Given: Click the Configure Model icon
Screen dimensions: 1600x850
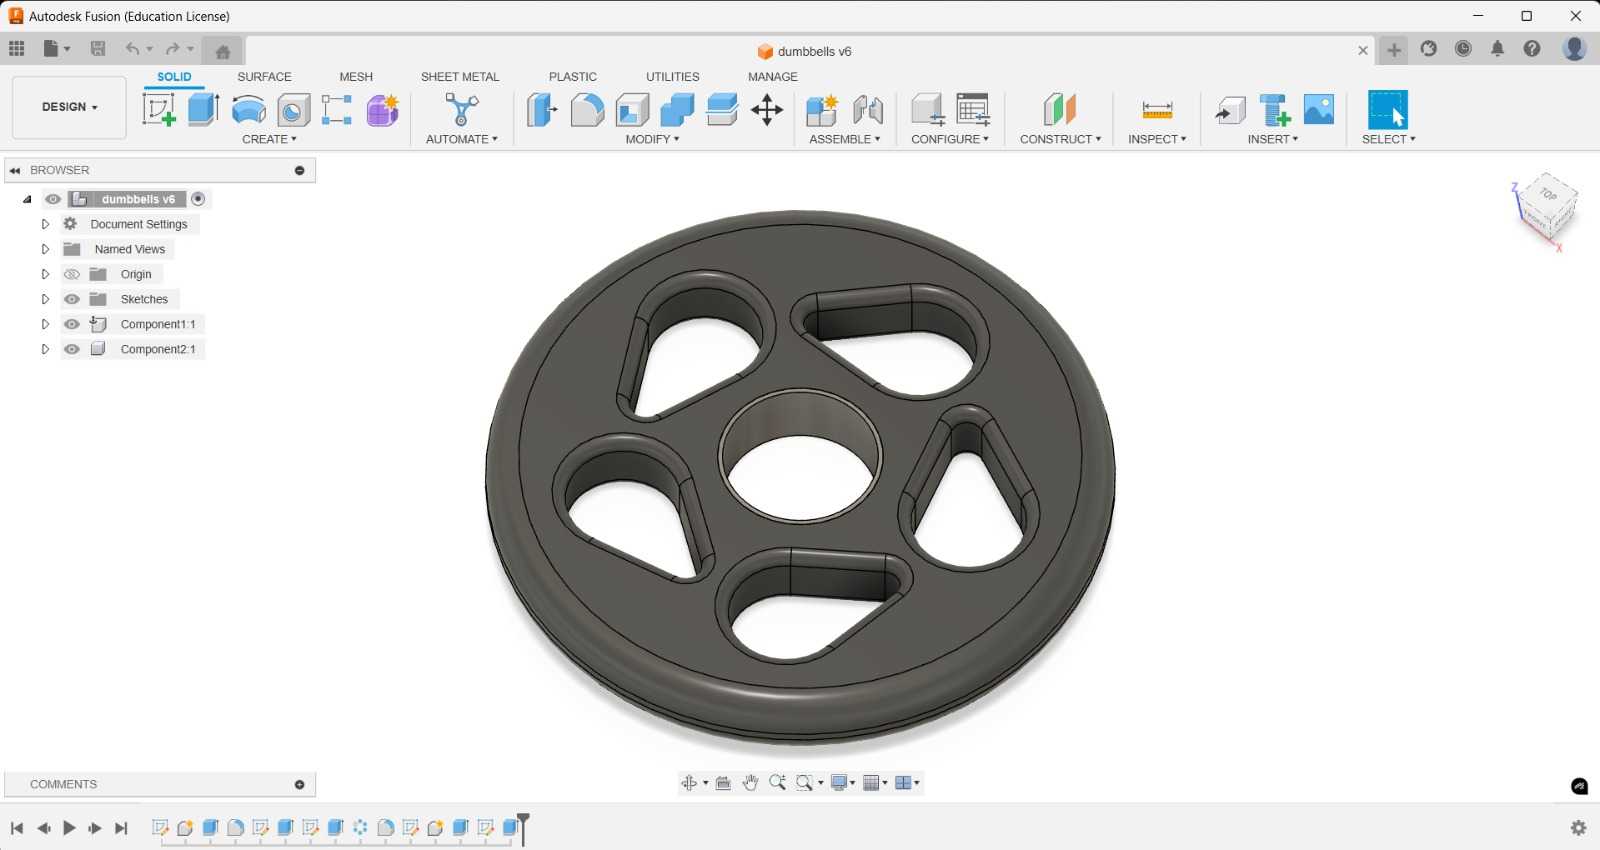Looking at the screenshot, I should (x=928, y=110).
